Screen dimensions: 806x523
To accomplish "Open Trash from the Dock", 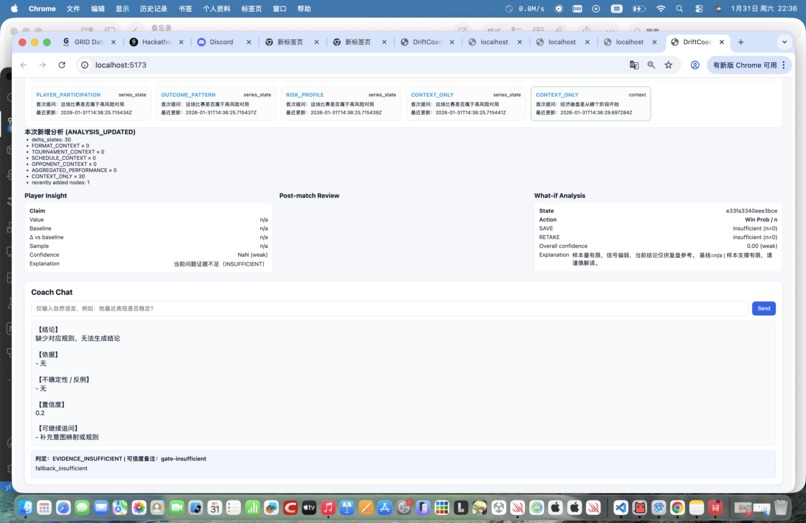I will click(x=781, y=508).
